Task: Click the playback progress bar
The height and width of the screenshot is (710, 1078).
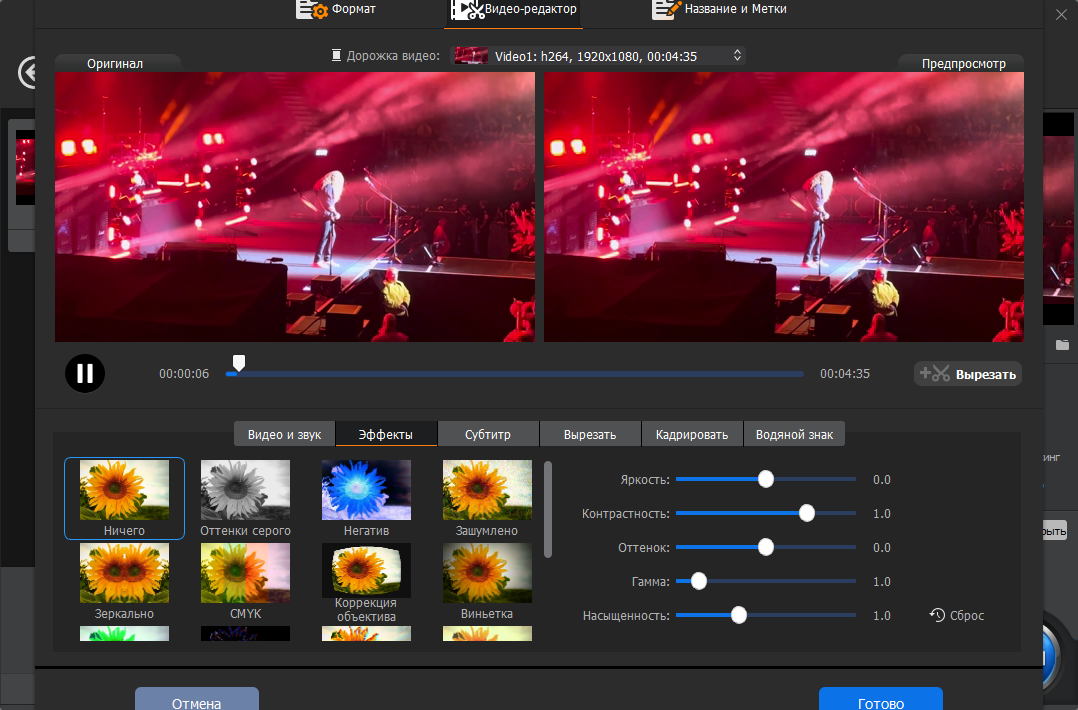Action: click(x=514, y=374)
